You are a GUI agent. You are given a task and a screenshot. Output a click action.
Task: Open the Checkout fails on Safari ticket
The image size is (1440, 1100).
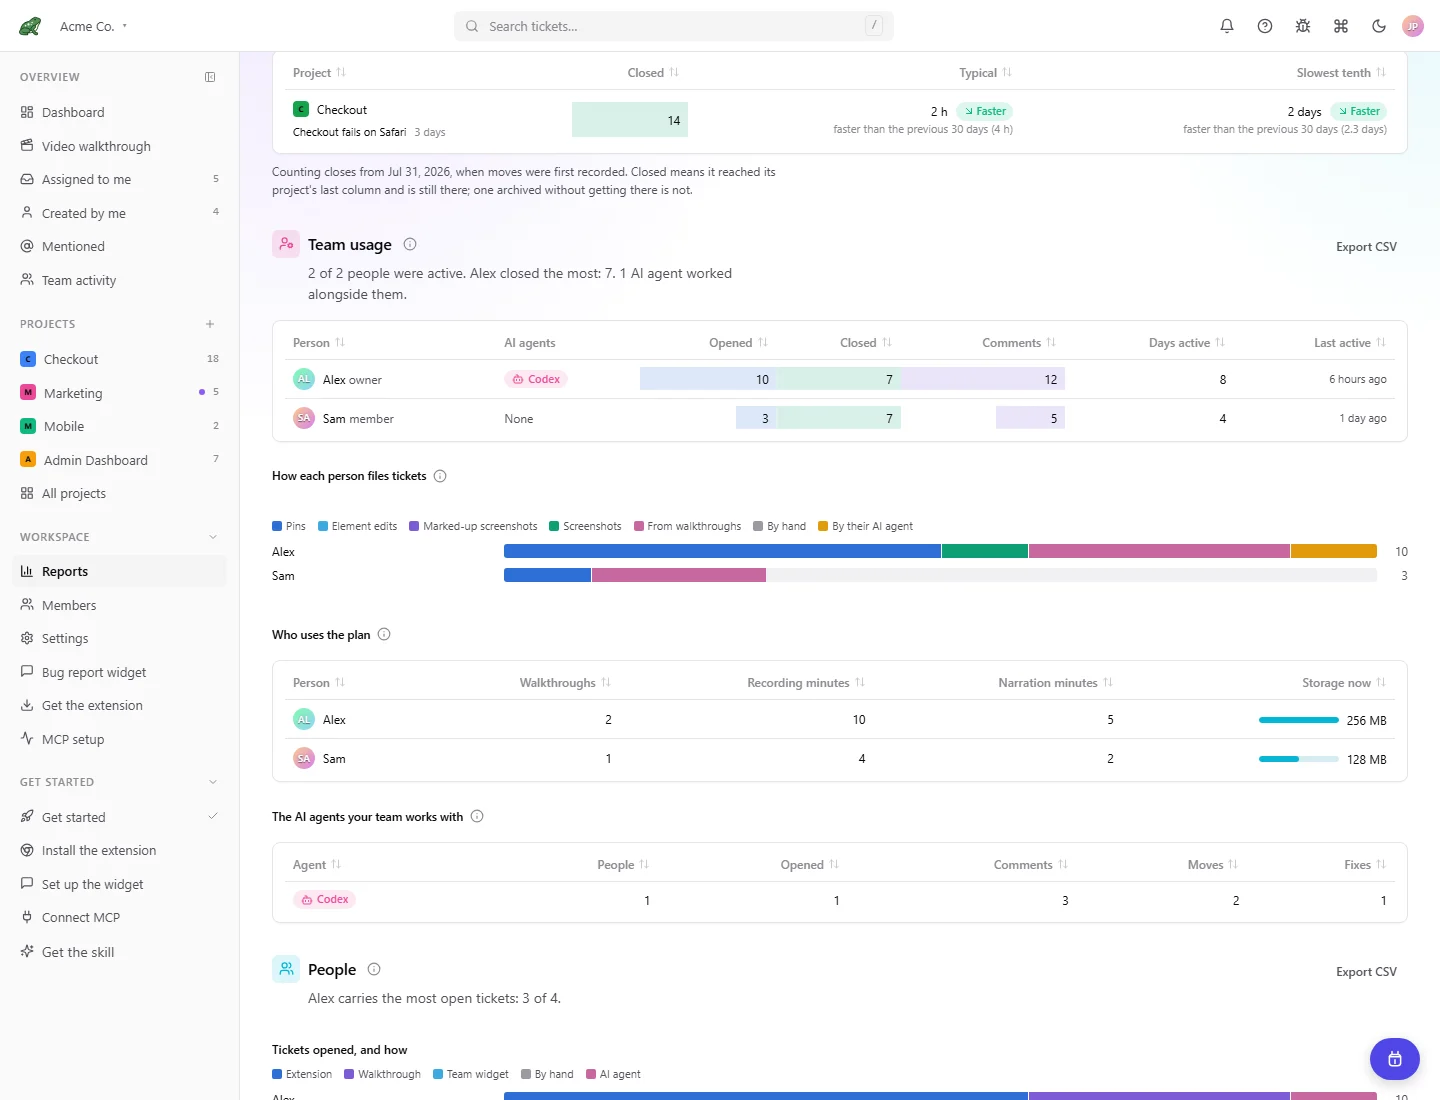(x=349, y=132)
